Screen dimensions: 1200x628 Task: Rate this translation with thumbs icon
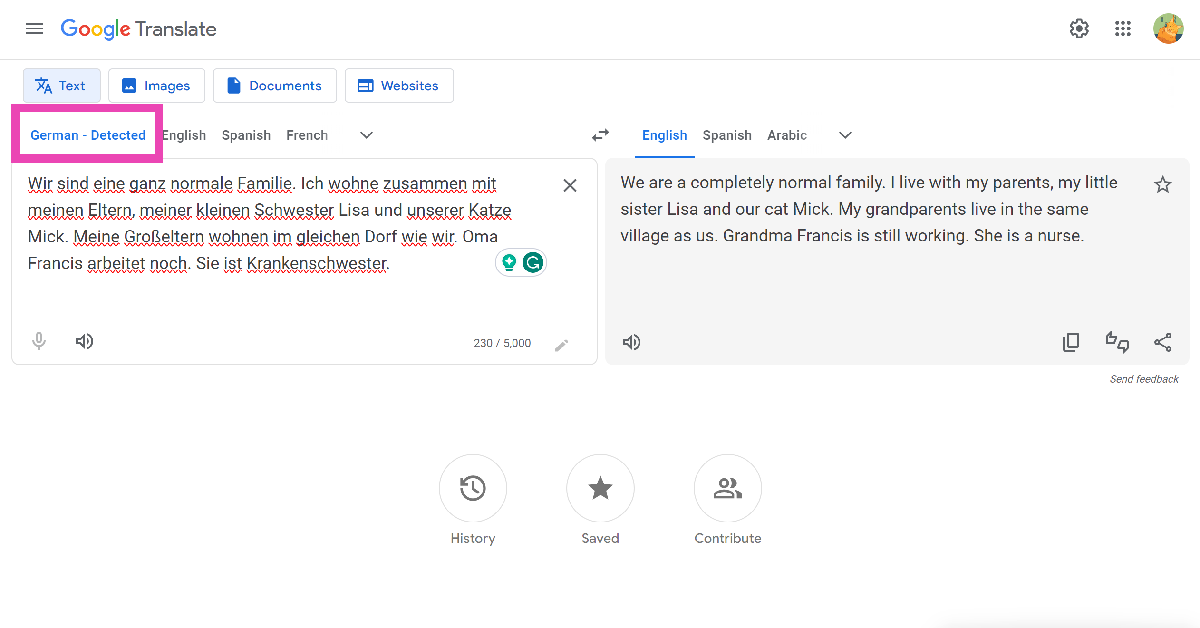tap(1117, 342)
